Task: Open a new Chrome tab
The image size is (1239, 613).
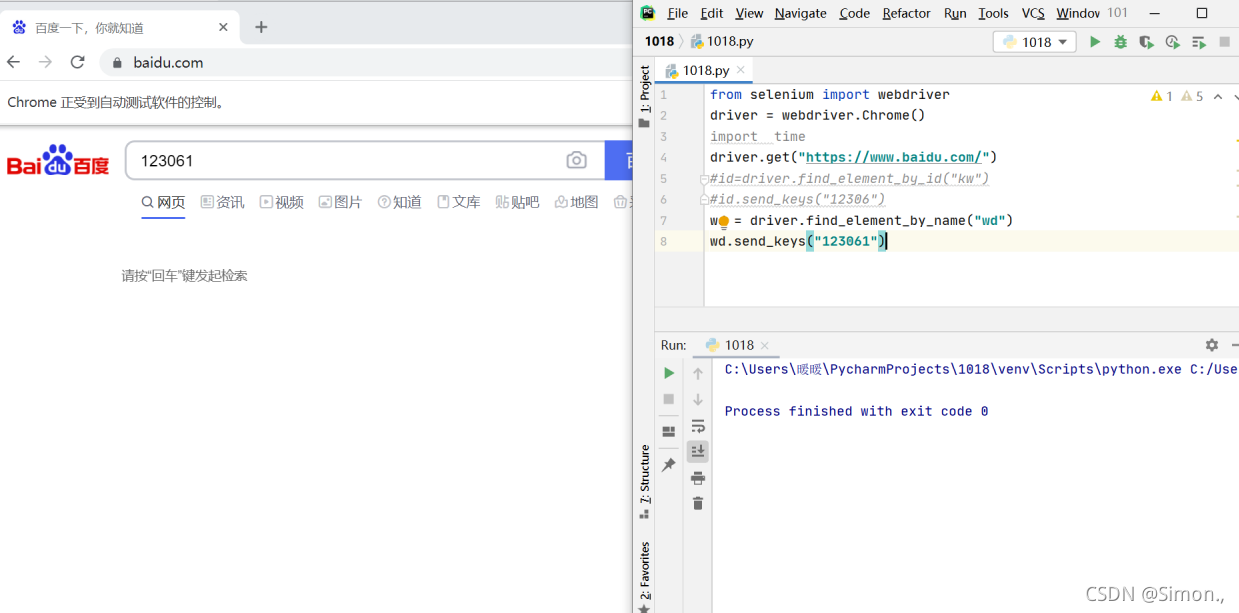Action: (x=261, y=27)
